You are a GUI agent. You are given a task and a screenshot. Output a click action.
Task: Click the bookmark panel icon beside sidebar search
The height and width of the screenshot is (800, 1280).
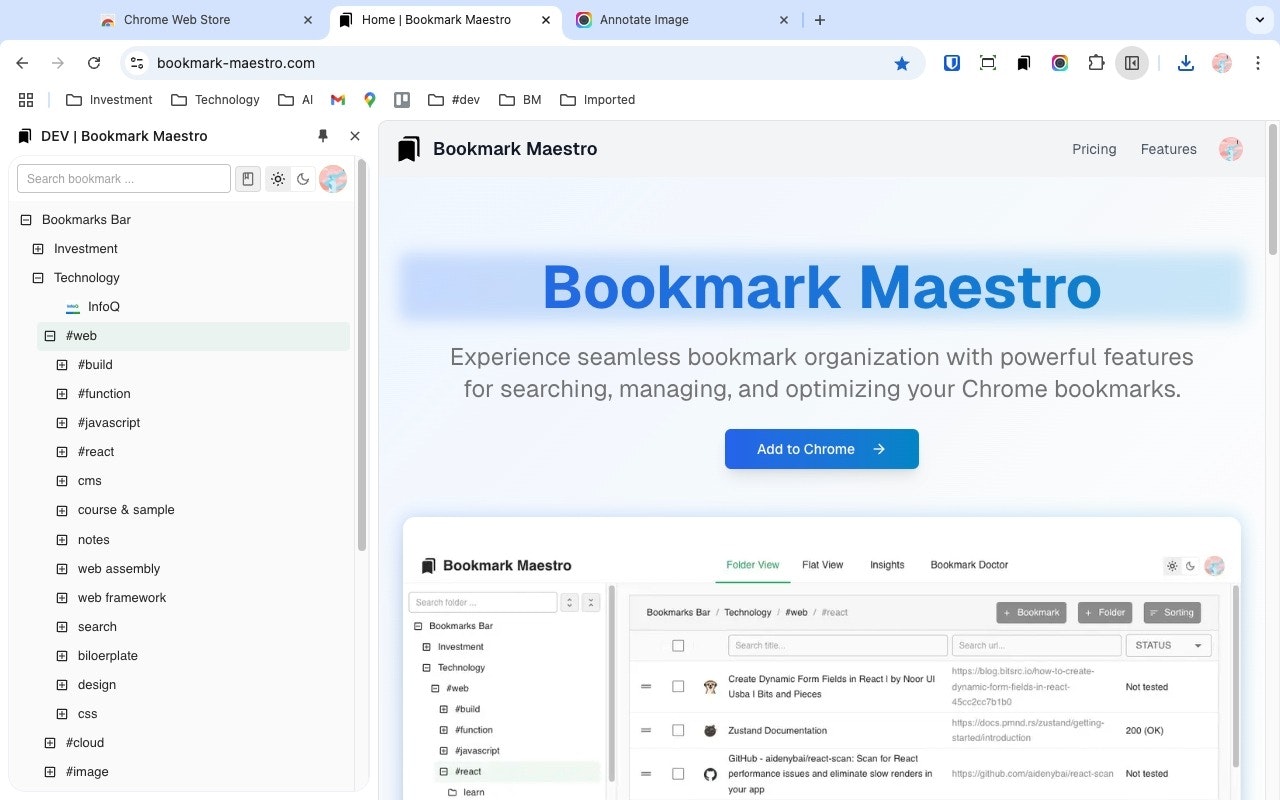248,178
